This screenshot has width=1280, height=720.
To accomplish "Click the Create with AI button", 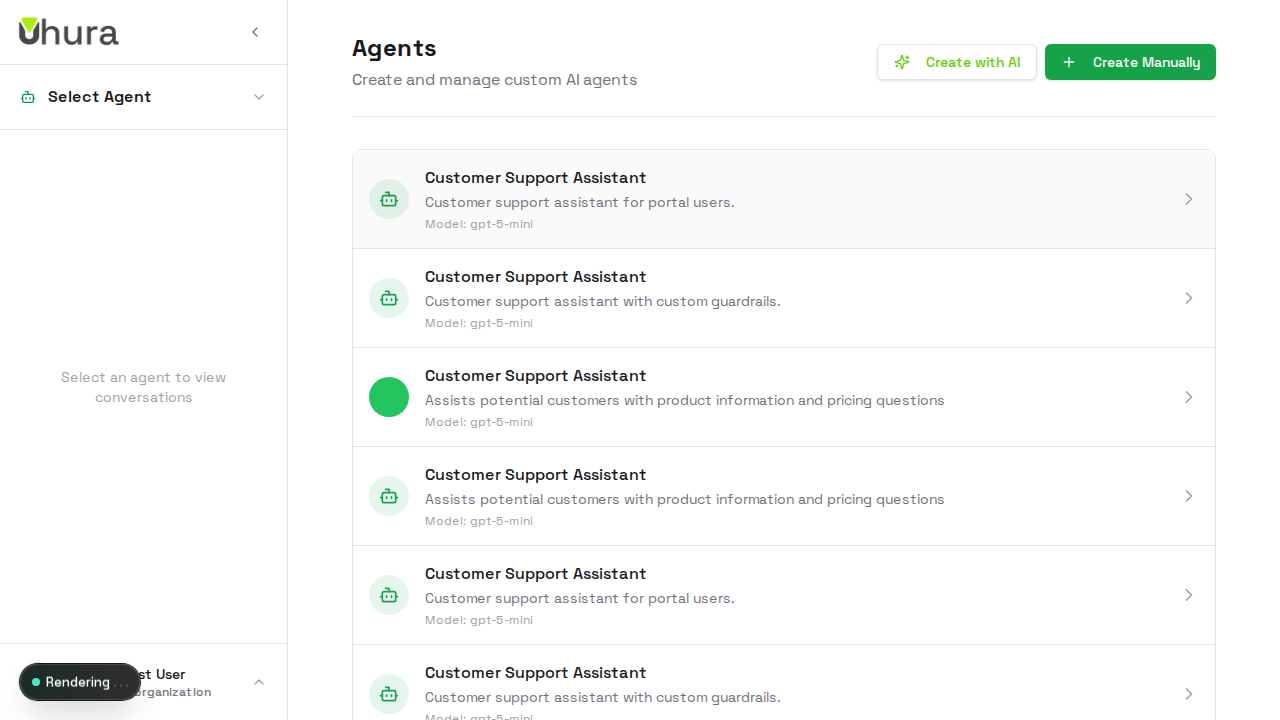I will (957, 62).
